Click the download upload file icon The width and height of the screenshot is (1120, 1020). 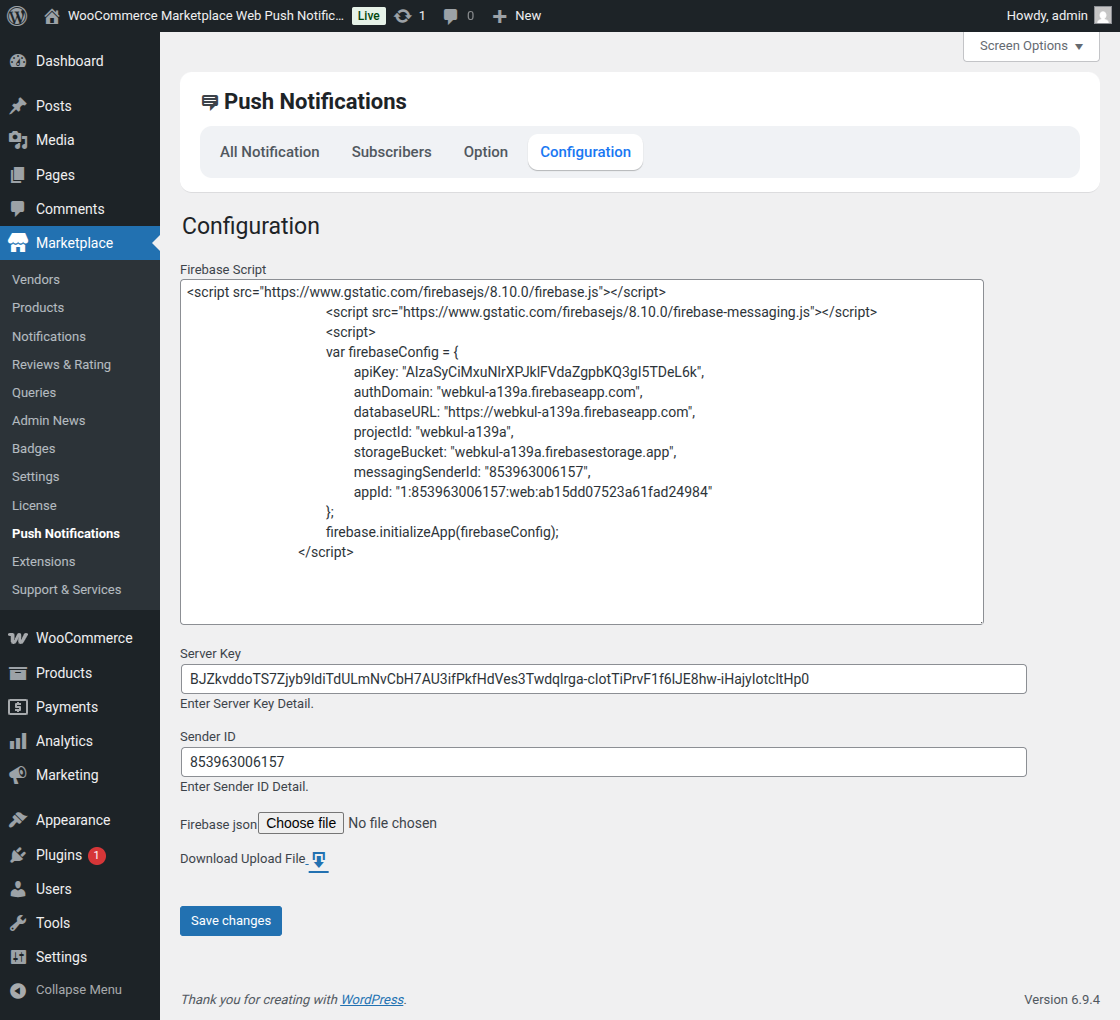(318, 860)
